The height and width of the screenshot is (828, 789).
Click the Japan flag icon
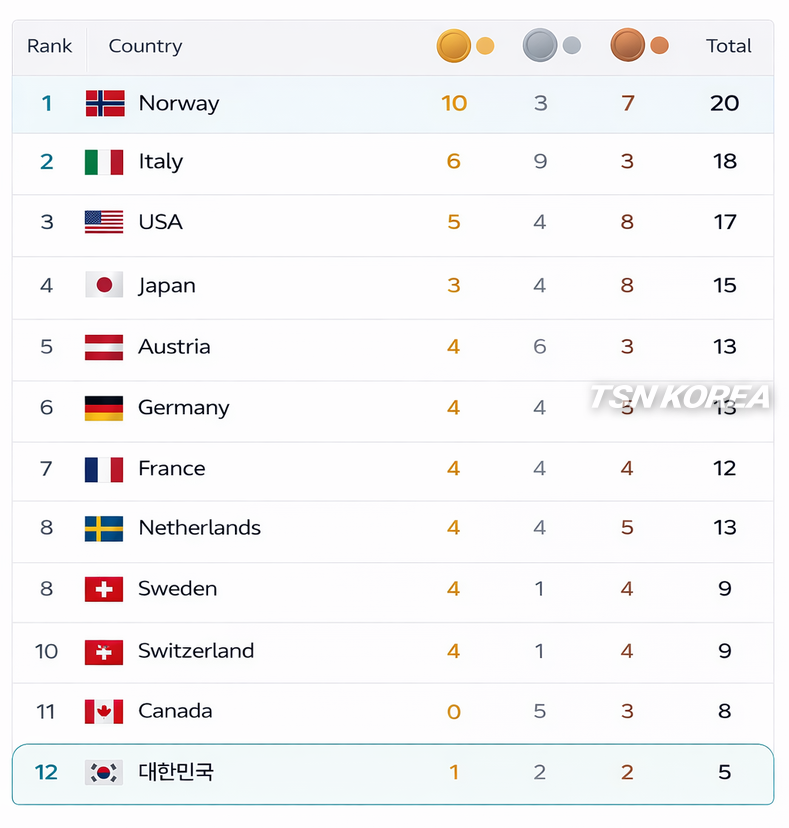(104, 285)
